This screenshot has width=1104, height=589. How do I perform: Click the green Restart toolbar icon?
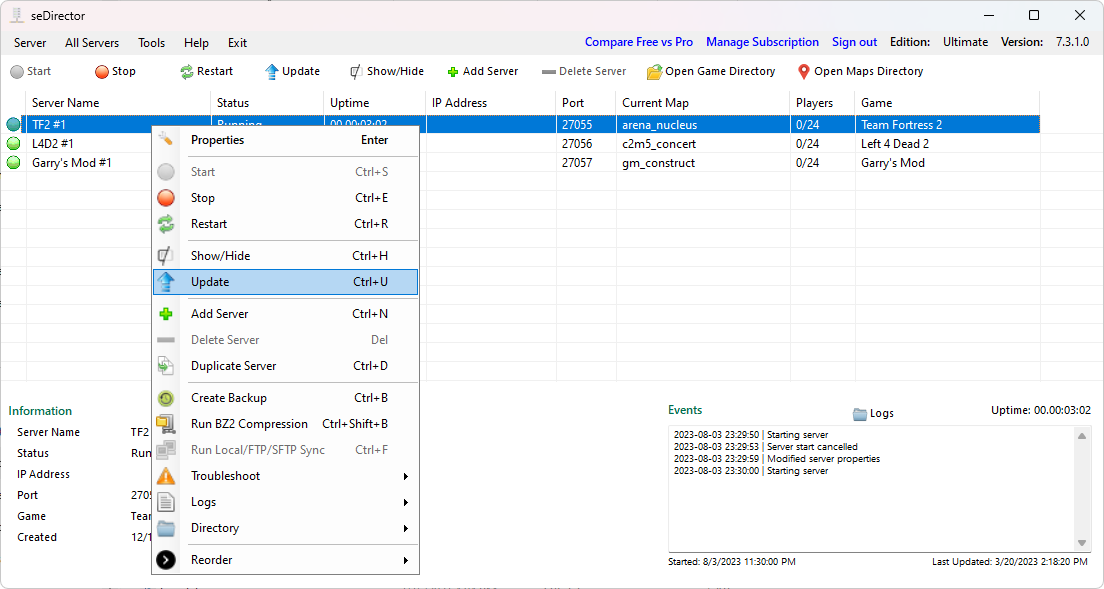click(186, 72)
